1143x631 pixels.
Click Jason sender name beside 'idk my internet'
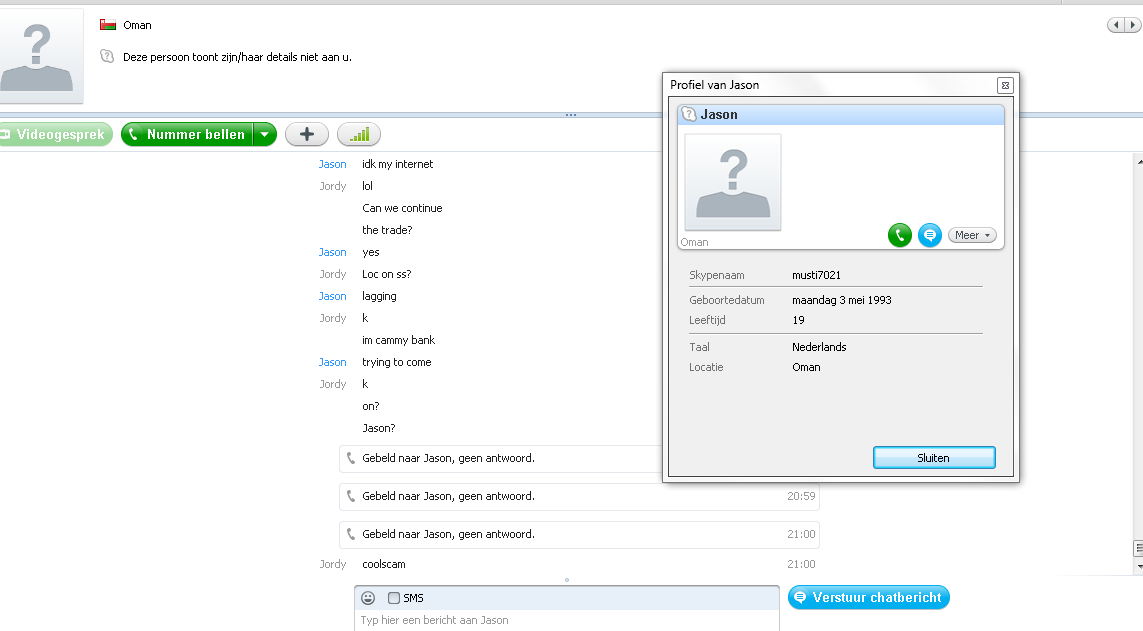[332, 165]
